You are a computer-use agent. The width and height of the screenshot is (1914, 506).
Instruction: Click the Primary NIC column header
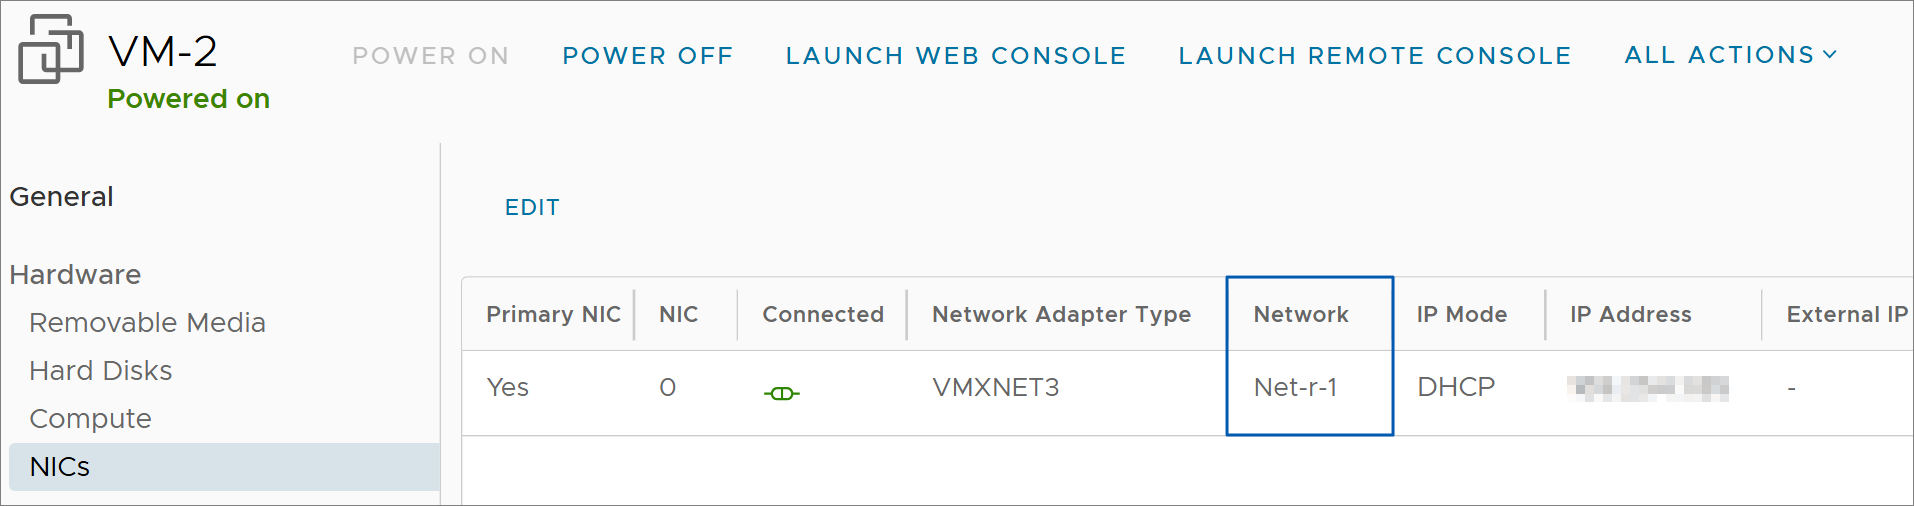[x=553, y=314]
